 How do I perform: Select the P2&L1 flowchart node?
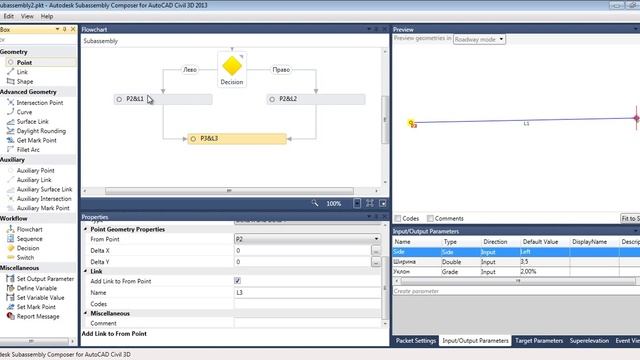(x=163, y=99)
